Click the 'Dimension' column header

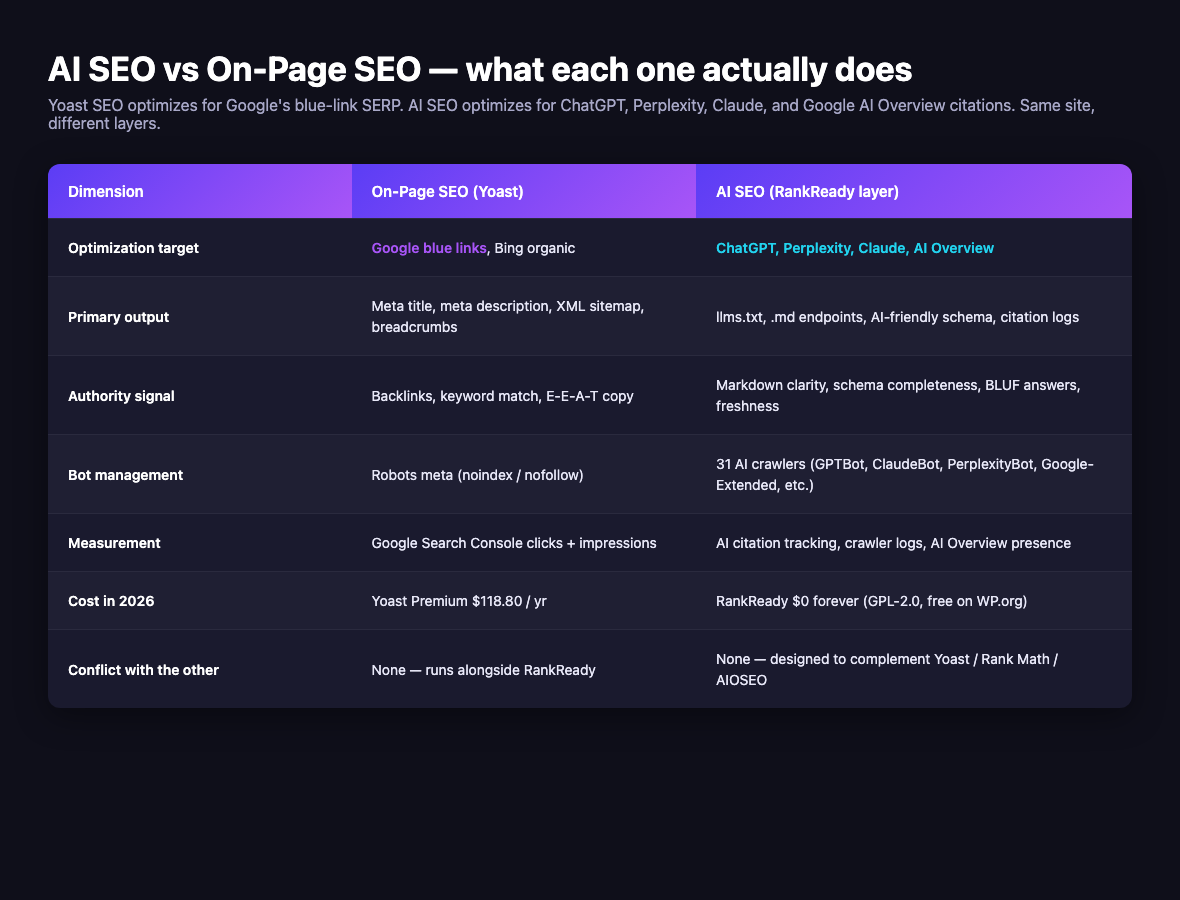(x=199, y=191)
